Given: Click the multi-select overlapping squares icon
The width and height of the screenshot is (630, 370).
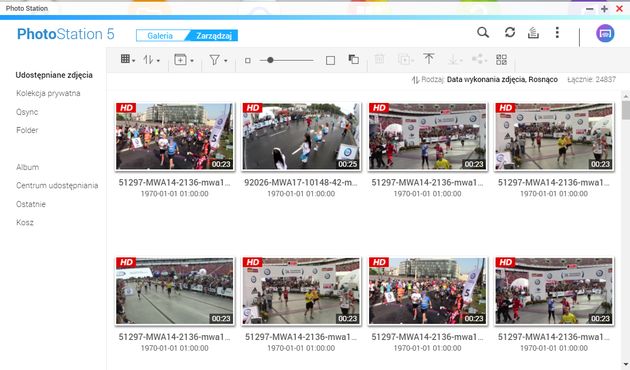Looking at the screenshot, I should [354, 59].
